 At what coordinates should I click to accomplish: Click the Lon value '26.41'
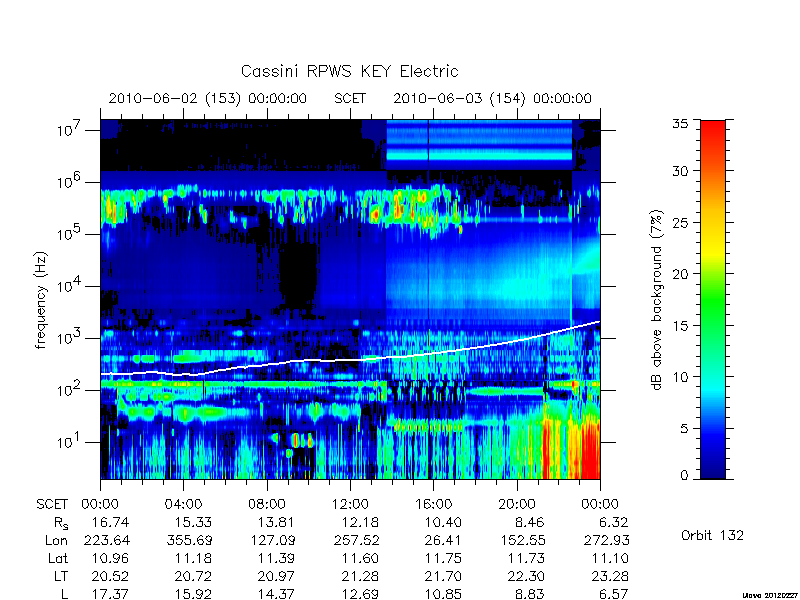click(443, 540)
